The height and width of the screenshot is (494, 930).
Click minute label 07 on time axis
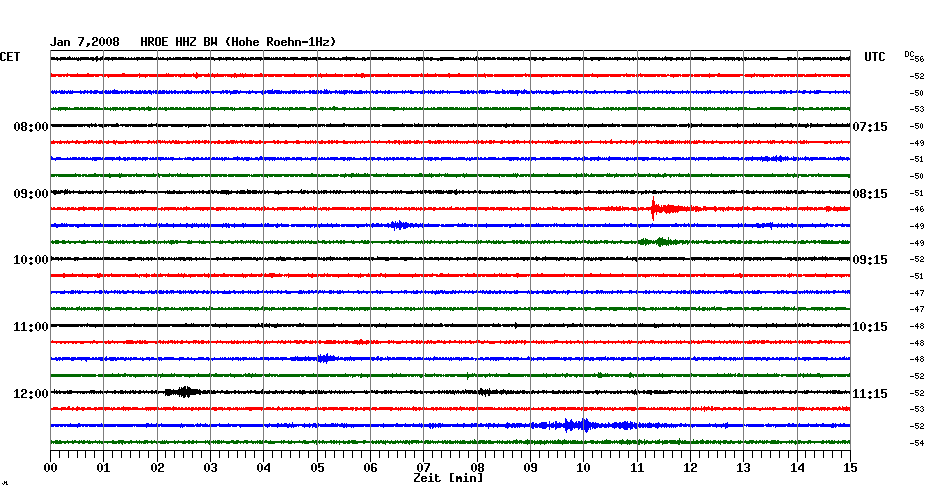(x=423, y=468)
